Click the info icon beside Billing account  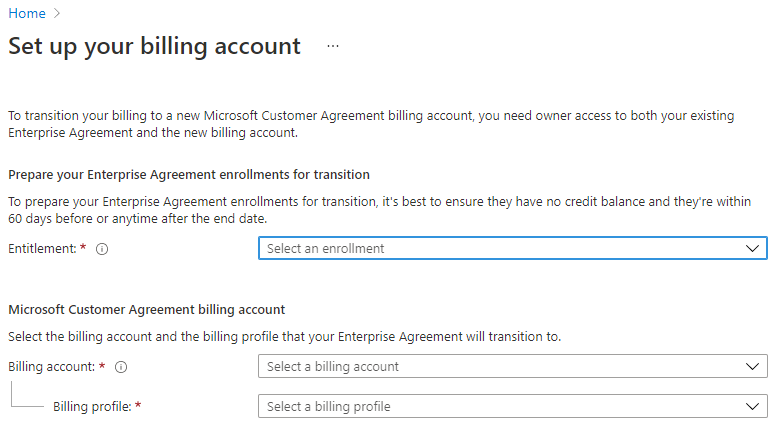click(121, 367)
